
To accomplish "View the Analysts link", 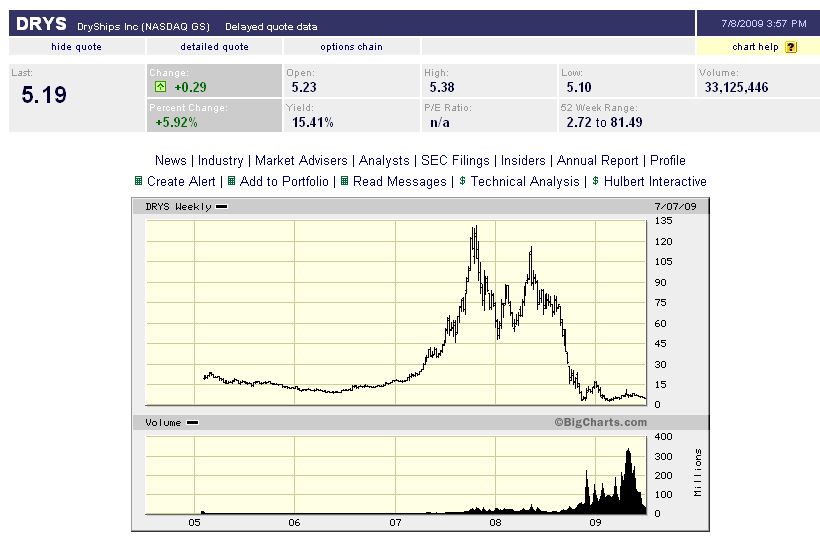I will coord(384,161).
